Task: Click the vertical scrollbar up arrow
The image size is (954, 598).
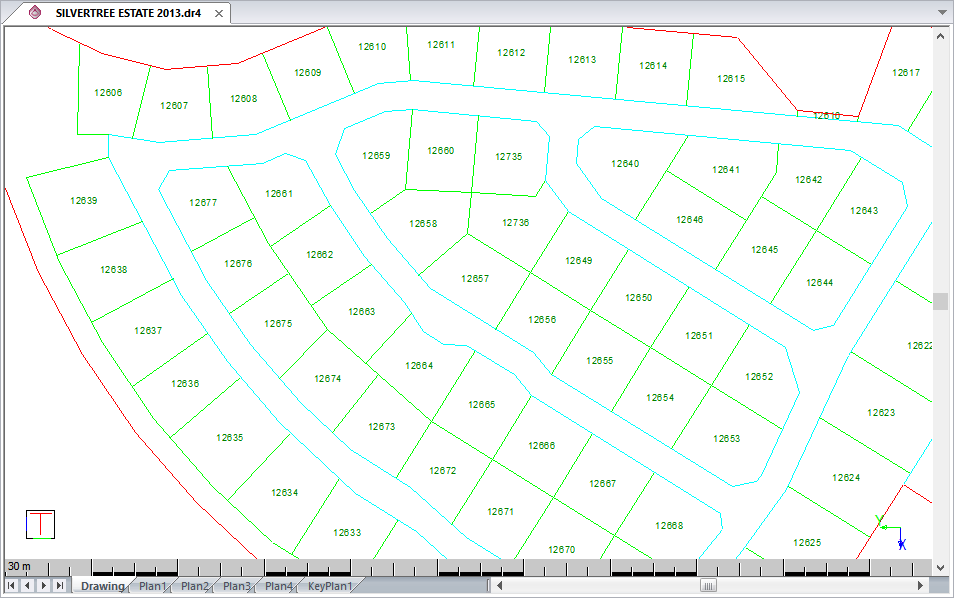Action: (940, 35)
